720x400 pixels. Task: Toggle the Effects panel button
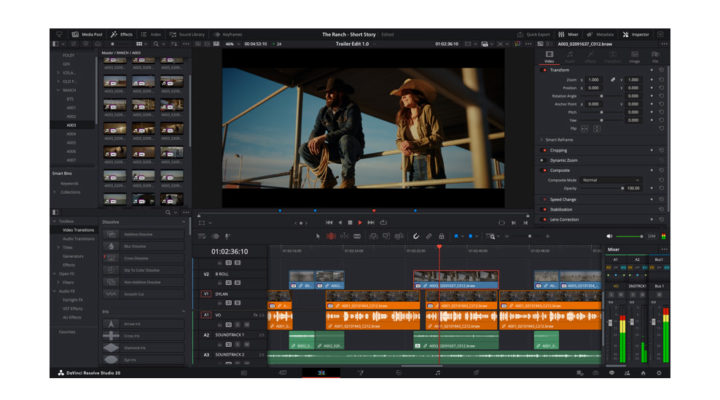(122, 34)
